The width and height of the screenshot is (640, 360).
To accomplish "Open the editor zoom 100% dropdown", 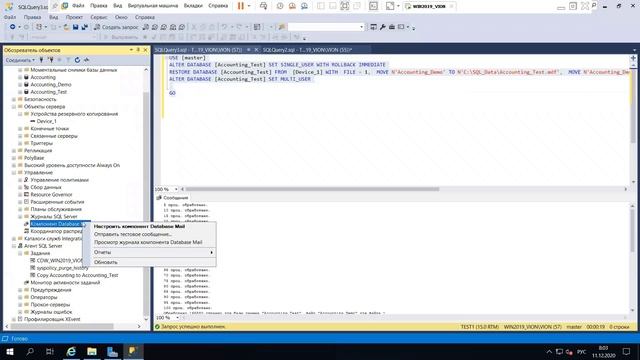I will 176,189.
